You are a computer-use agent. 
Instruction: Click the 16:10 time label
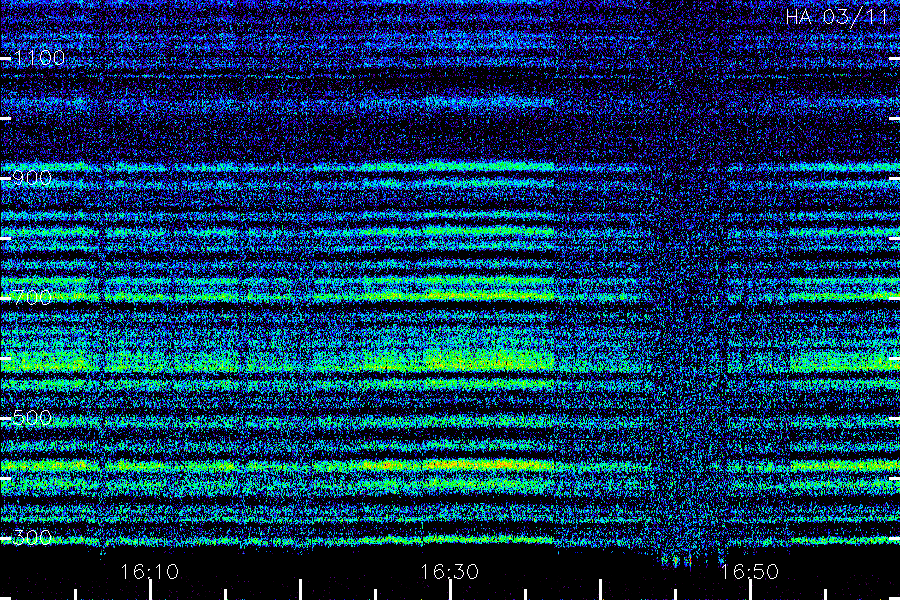click(x=150, y=572)
